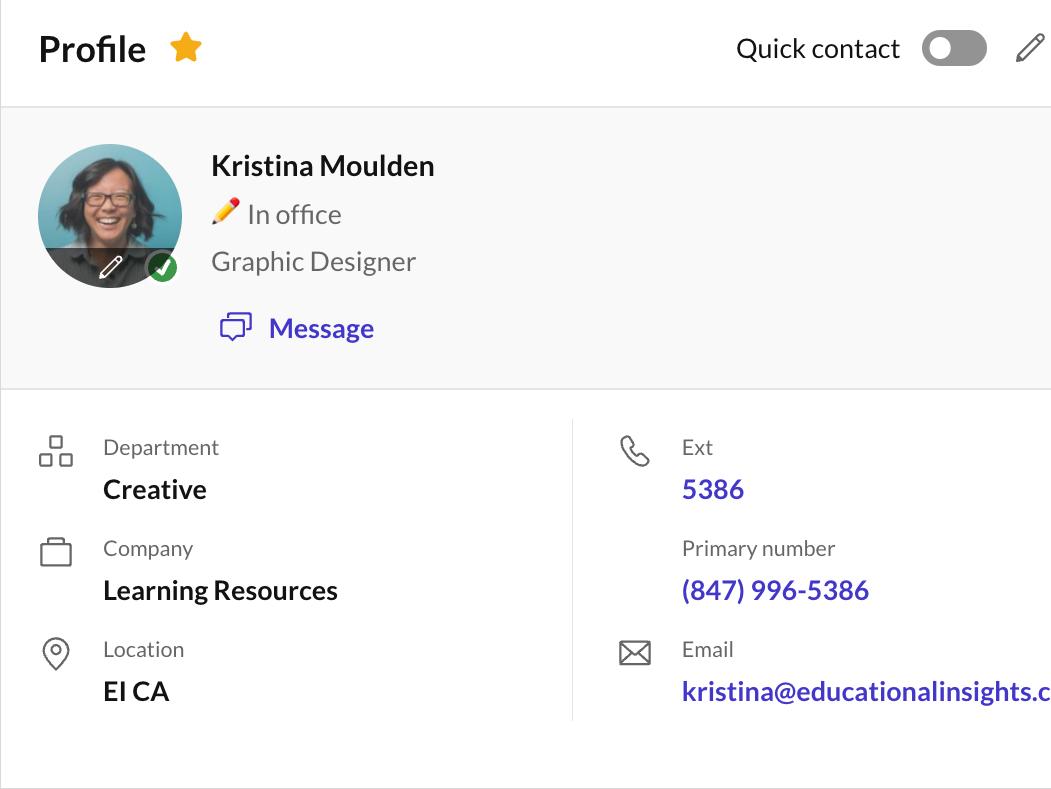Image resolution: width=1051 pixels, height=789 pixels.
Task: Click the Message chat bubbles icon
Action: click(236, 328)
